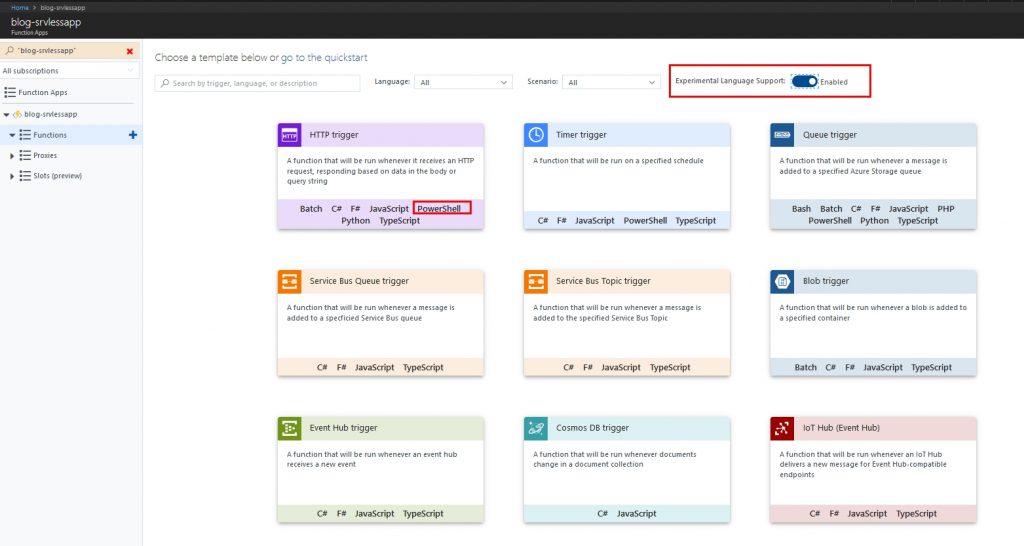This screenshot has height=546, width=1024.
Task: Choose C# on the Event Hub trigger card
Action: coord(322,514)
